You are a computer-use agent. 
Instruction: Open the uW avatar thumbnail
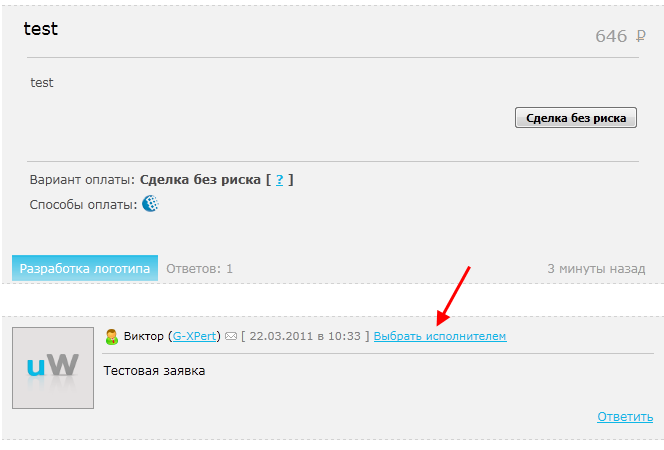53,367
